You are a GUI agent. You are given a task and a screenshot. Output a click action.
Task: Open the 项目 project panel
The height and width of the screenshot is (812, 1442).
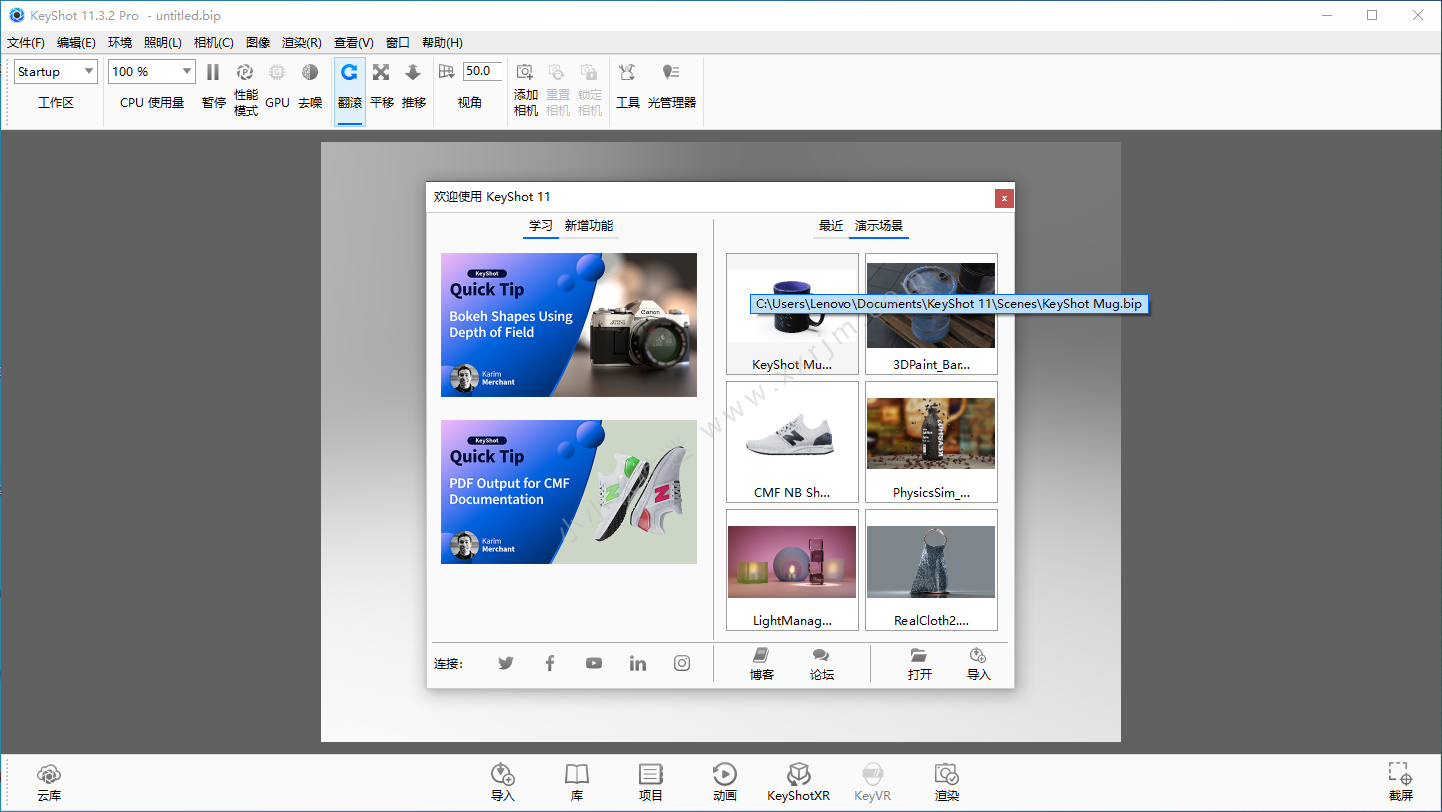point(651,783)
